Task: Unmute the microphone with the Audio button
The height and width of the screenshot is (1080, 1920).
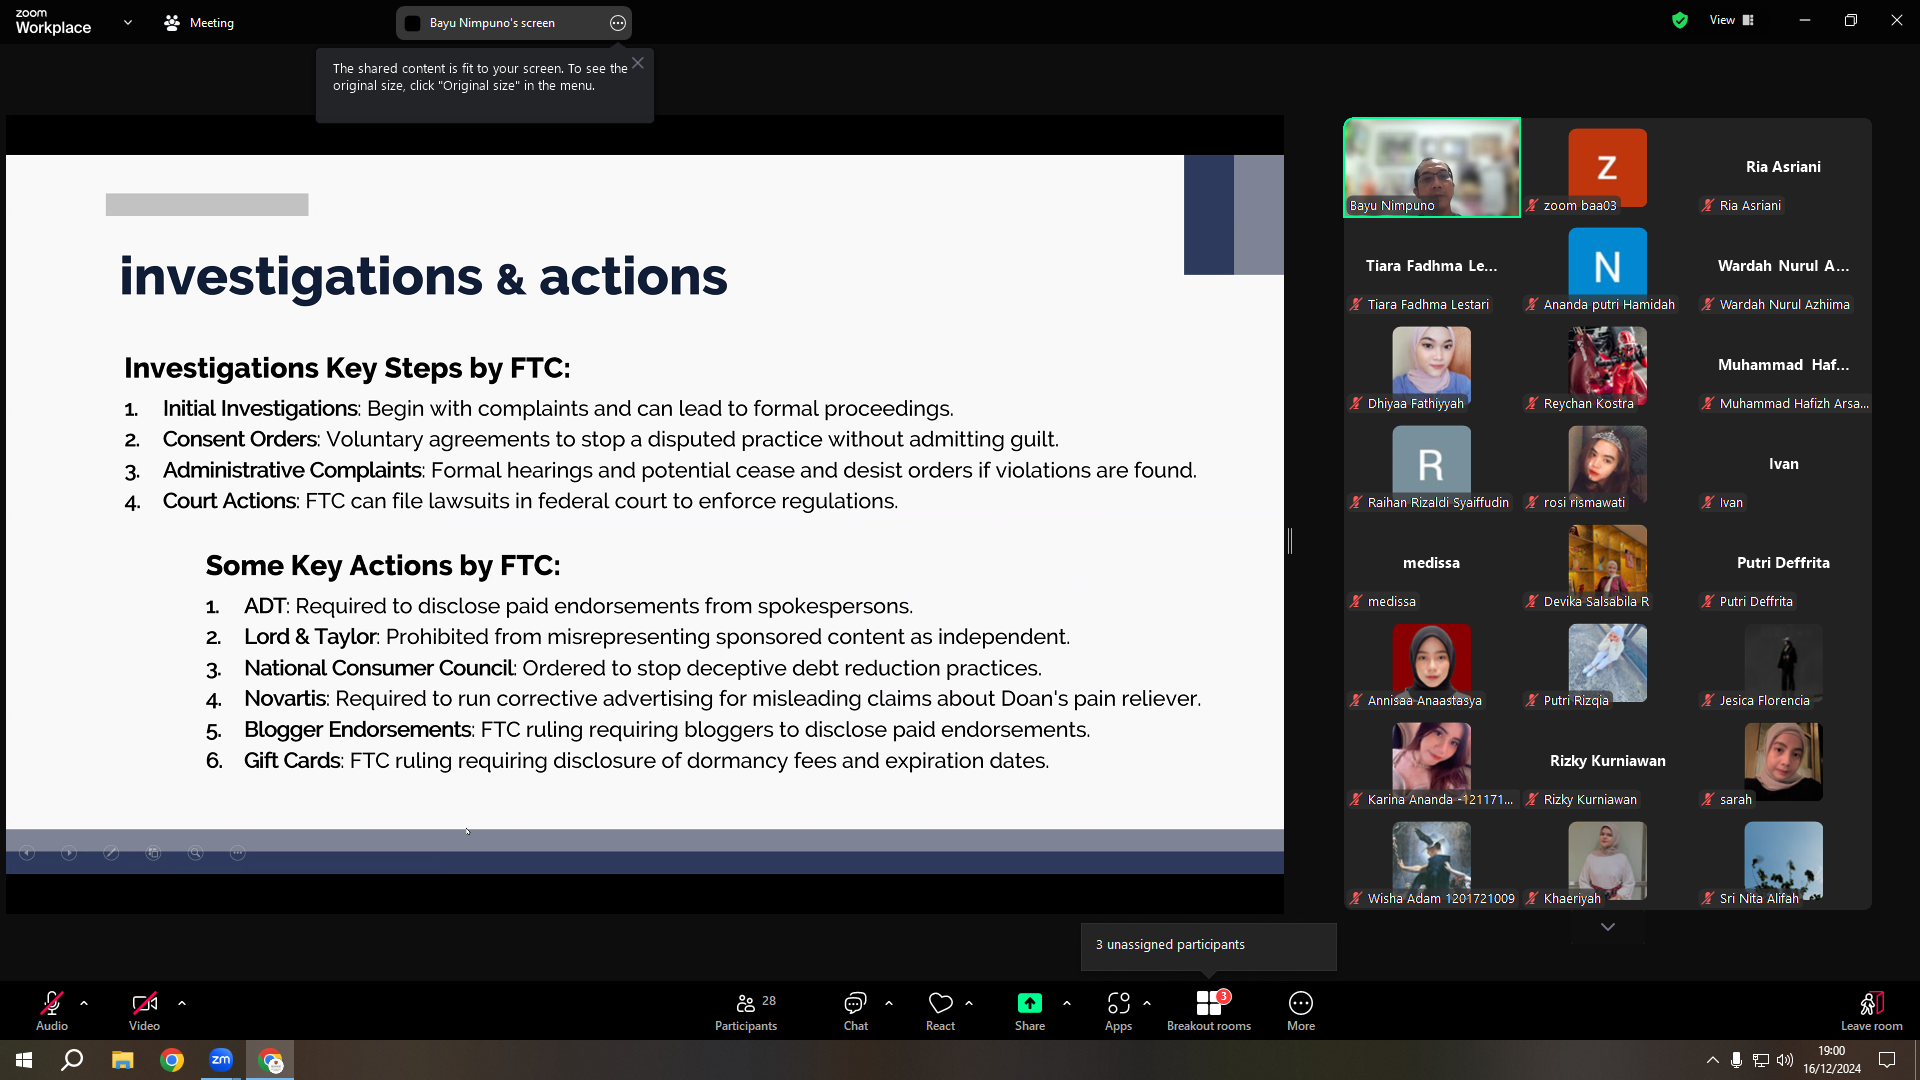Action: tap(52, 1010)
